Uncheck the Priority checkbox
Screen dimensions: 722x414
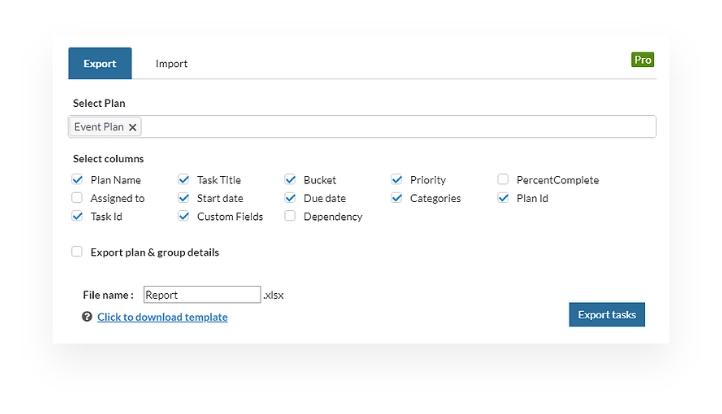coord(396,179)
